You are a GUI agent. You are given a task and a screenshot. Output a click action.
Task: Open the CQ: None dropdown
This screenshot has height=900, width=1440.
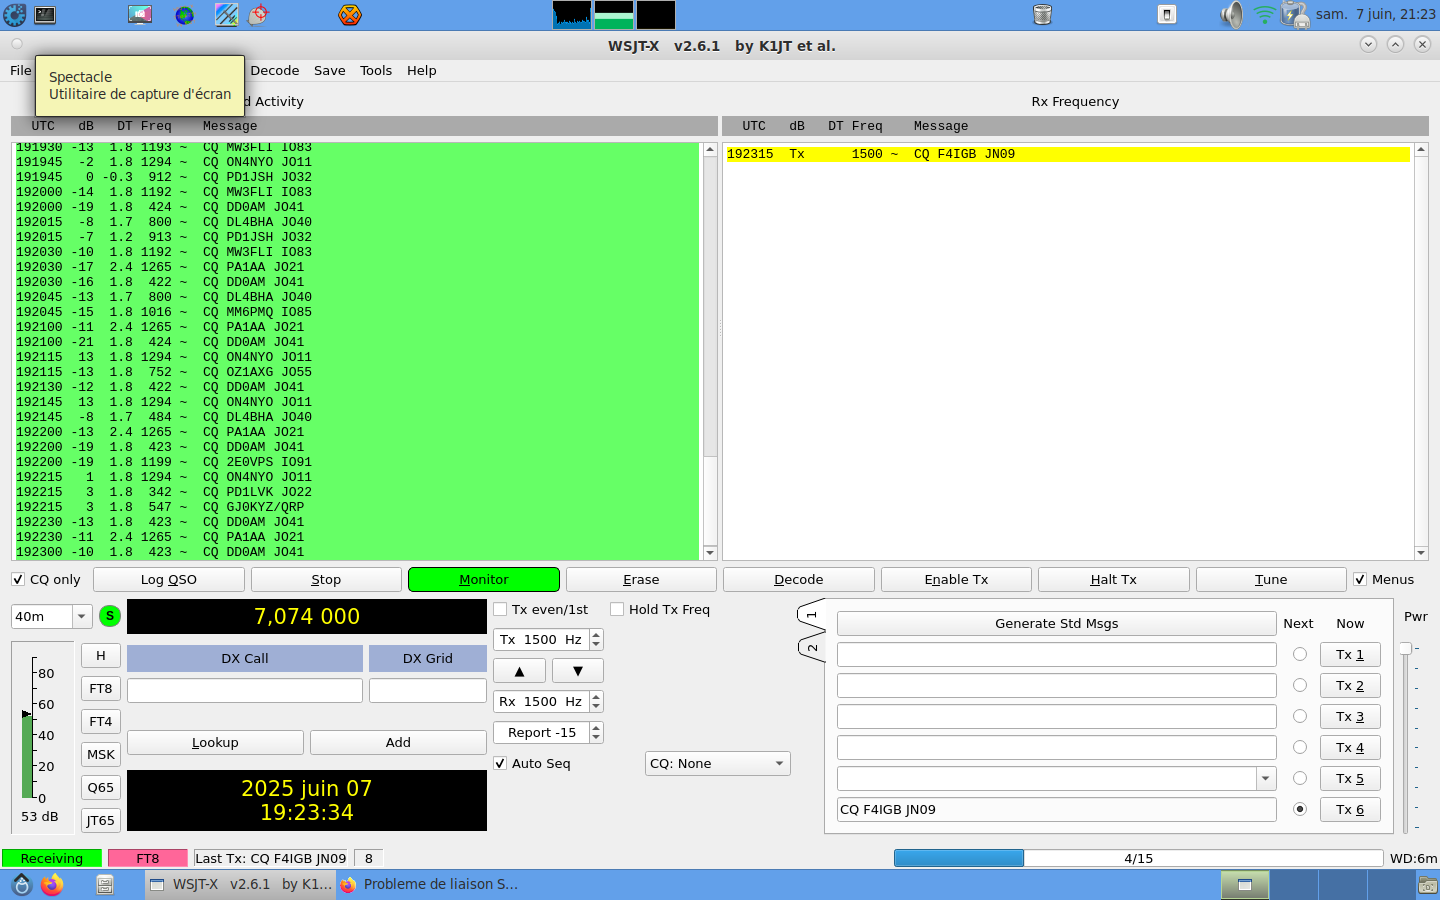tap(718, 764)
